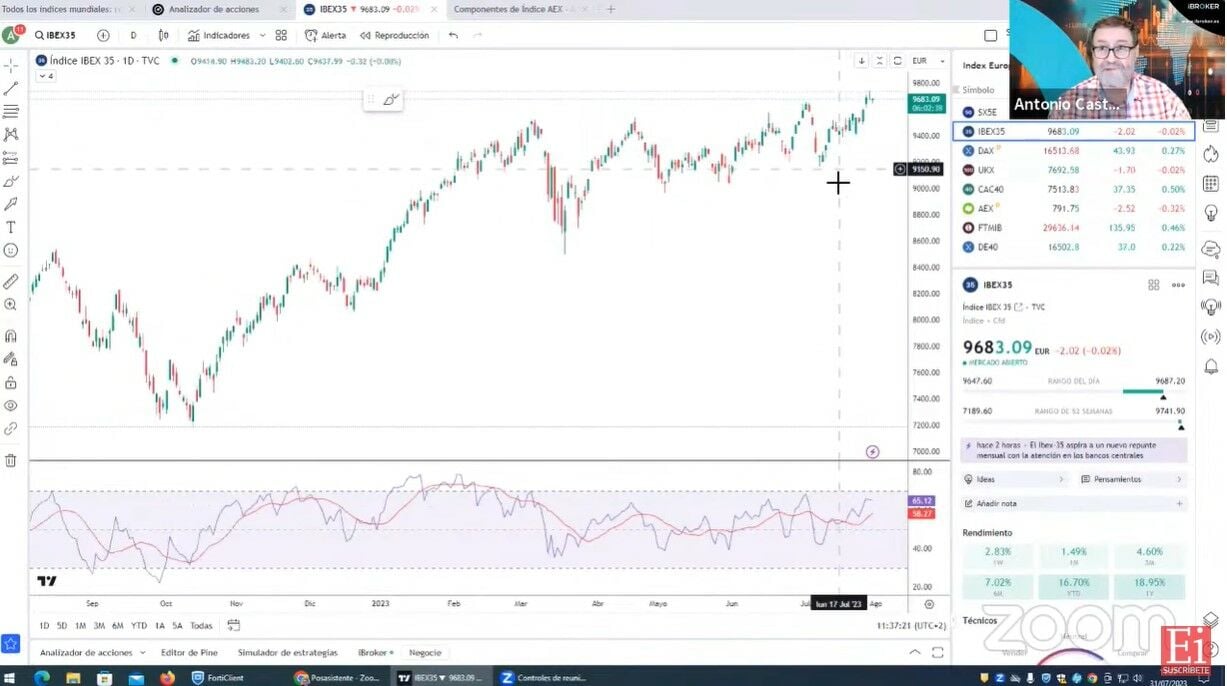The width and height of the screenshot is (1227, 686).
Task: Select UKX row in watchlist
Action: 1073,170
